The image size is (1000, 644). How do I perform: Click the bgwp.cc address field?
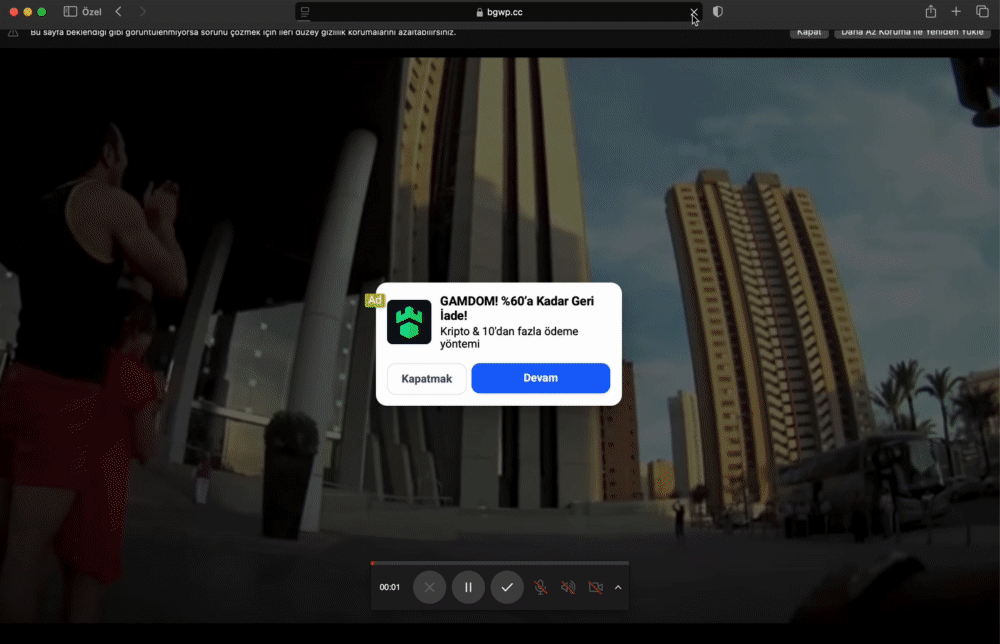pyautogui.click(x=499, y=12)
